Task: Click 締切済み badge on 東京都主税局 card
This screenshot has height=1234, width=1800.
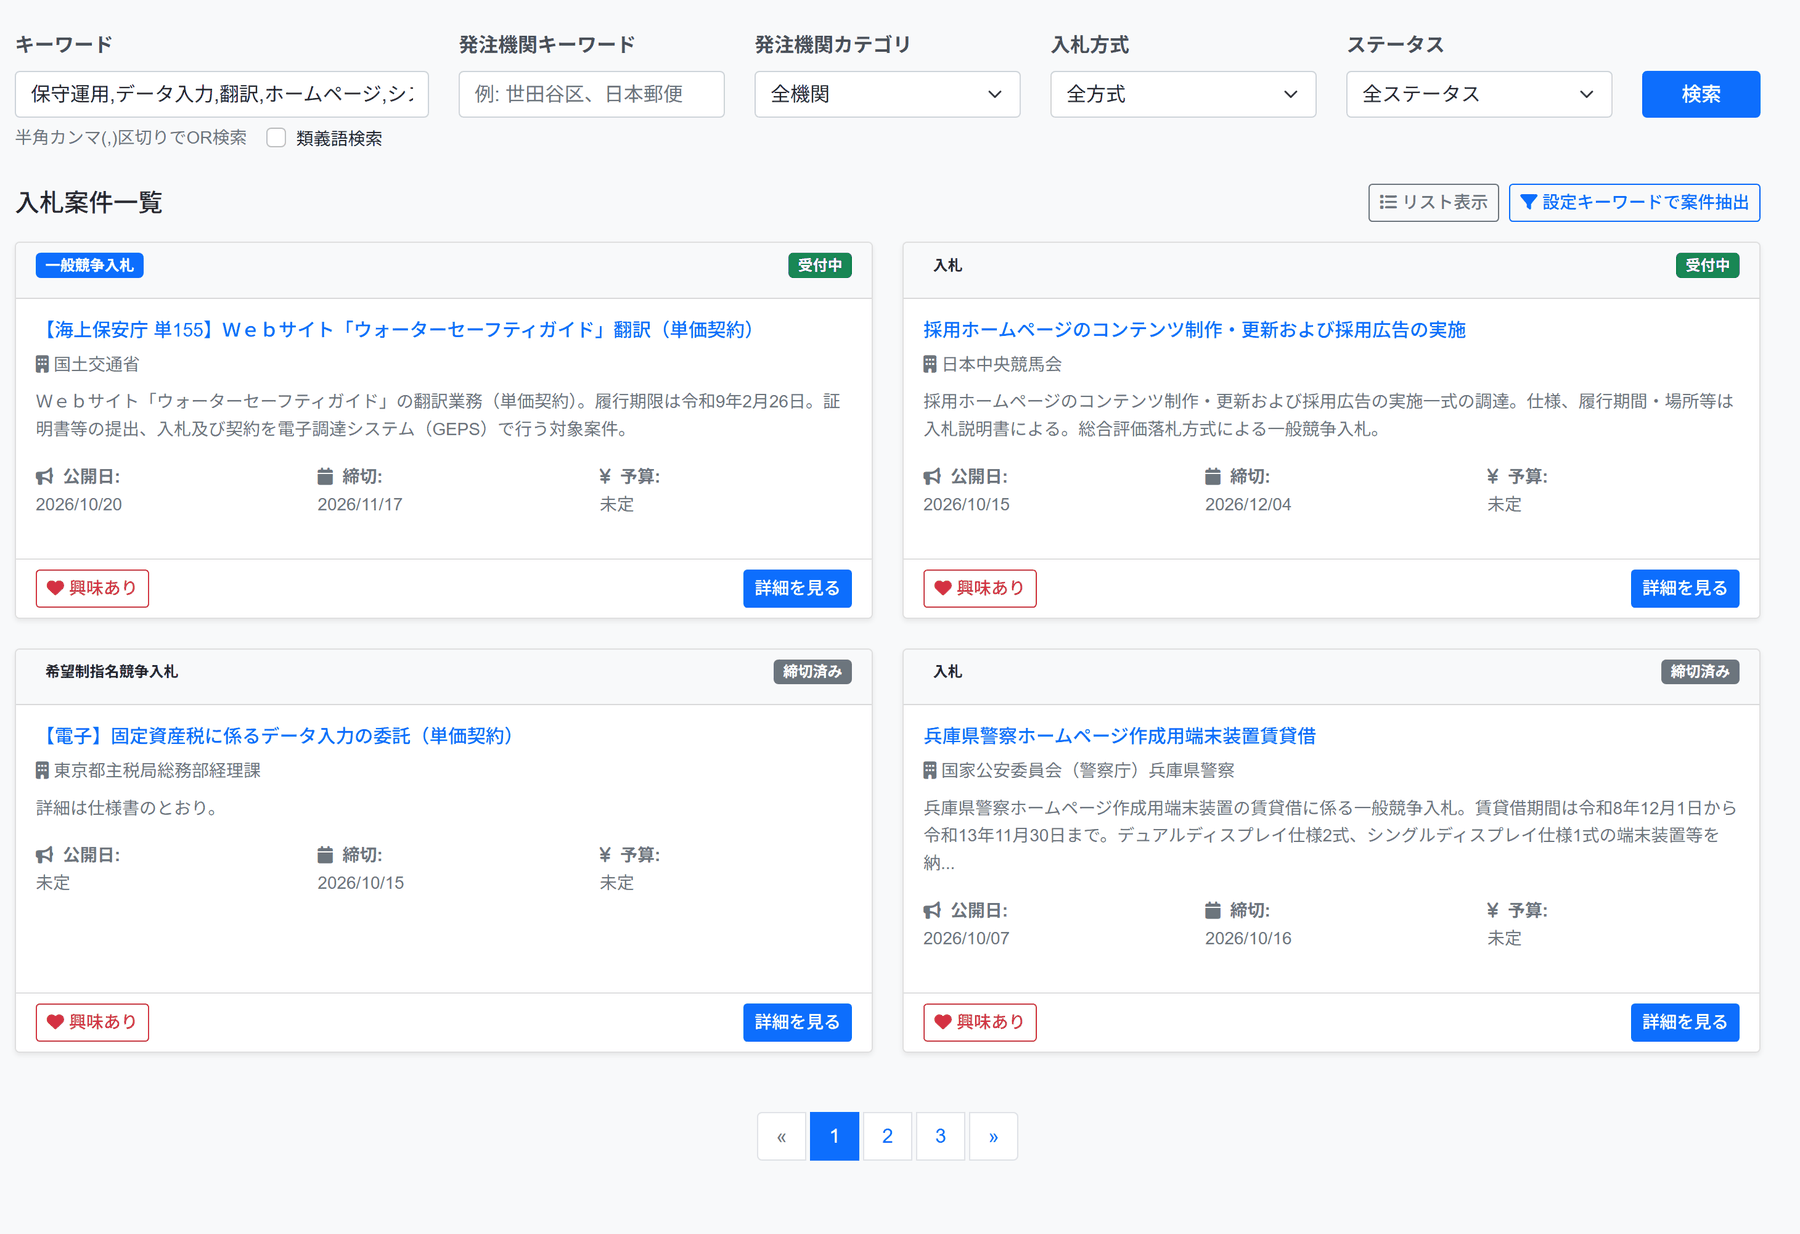Action: (812, 671)
